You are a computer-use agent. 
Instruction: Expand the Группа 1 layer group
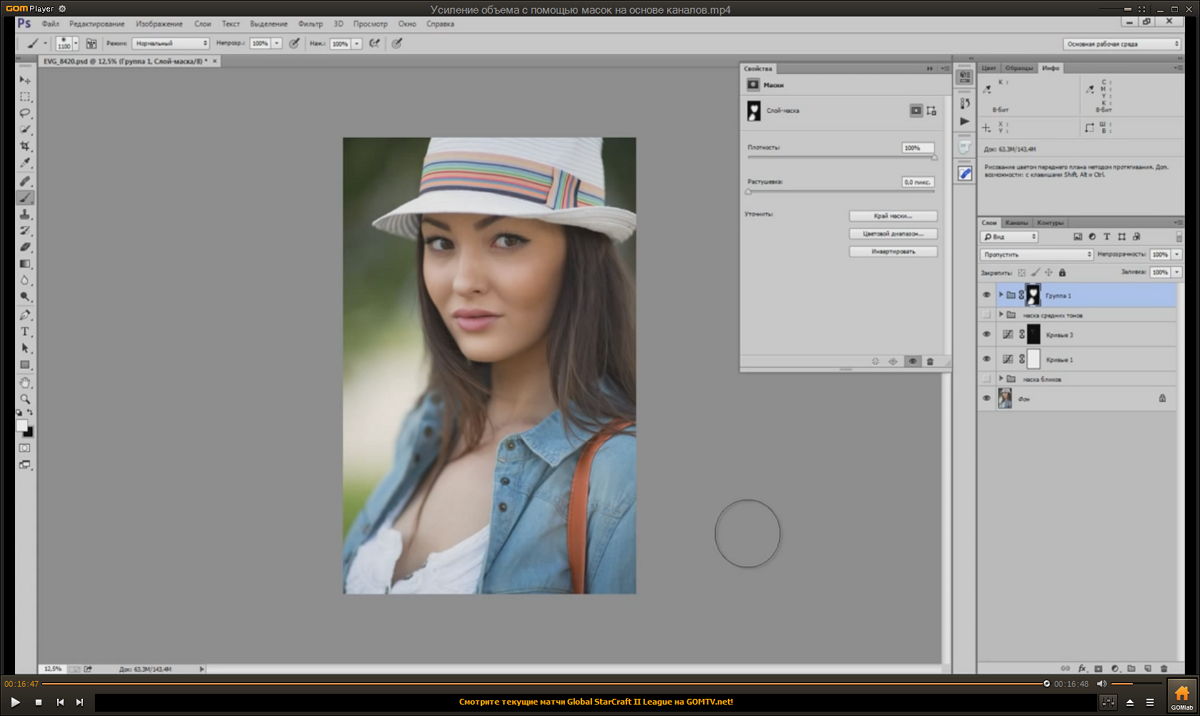point(1000,295)
